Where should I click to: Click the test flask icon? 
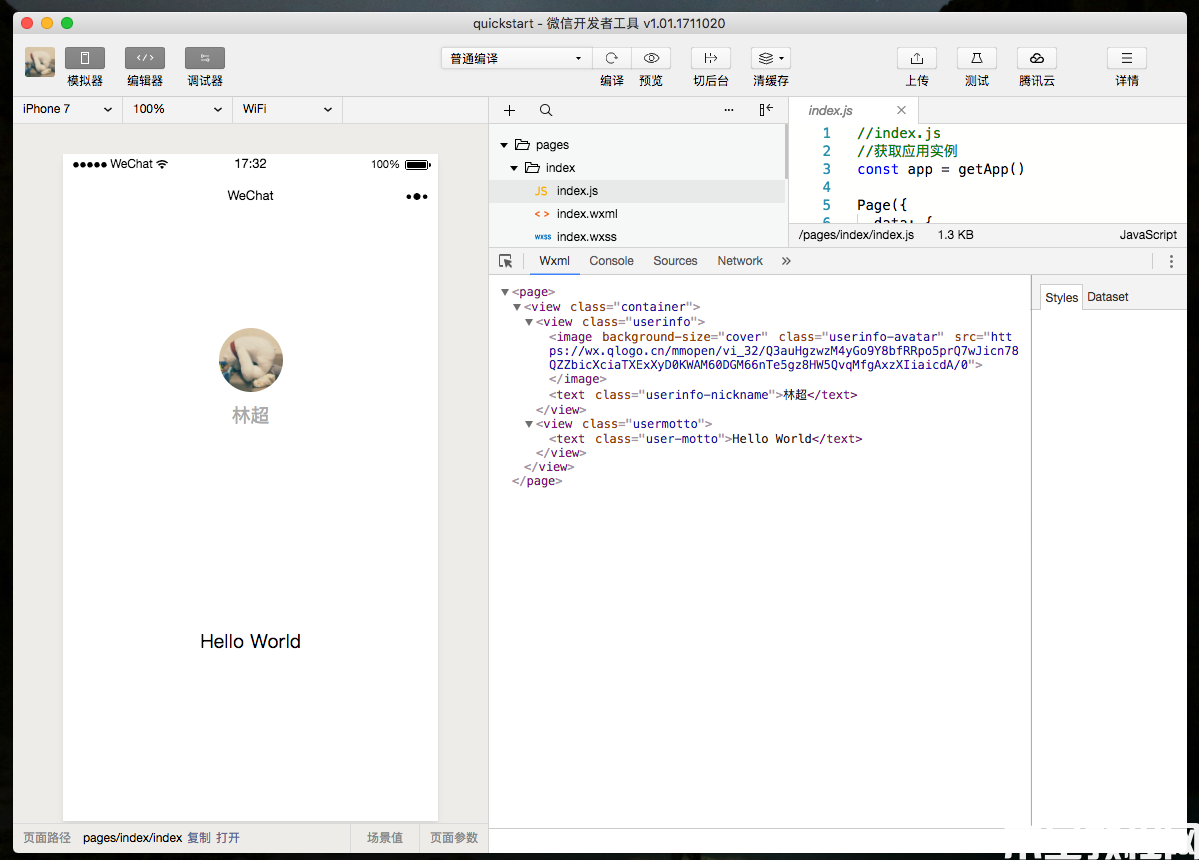point(976,58)
